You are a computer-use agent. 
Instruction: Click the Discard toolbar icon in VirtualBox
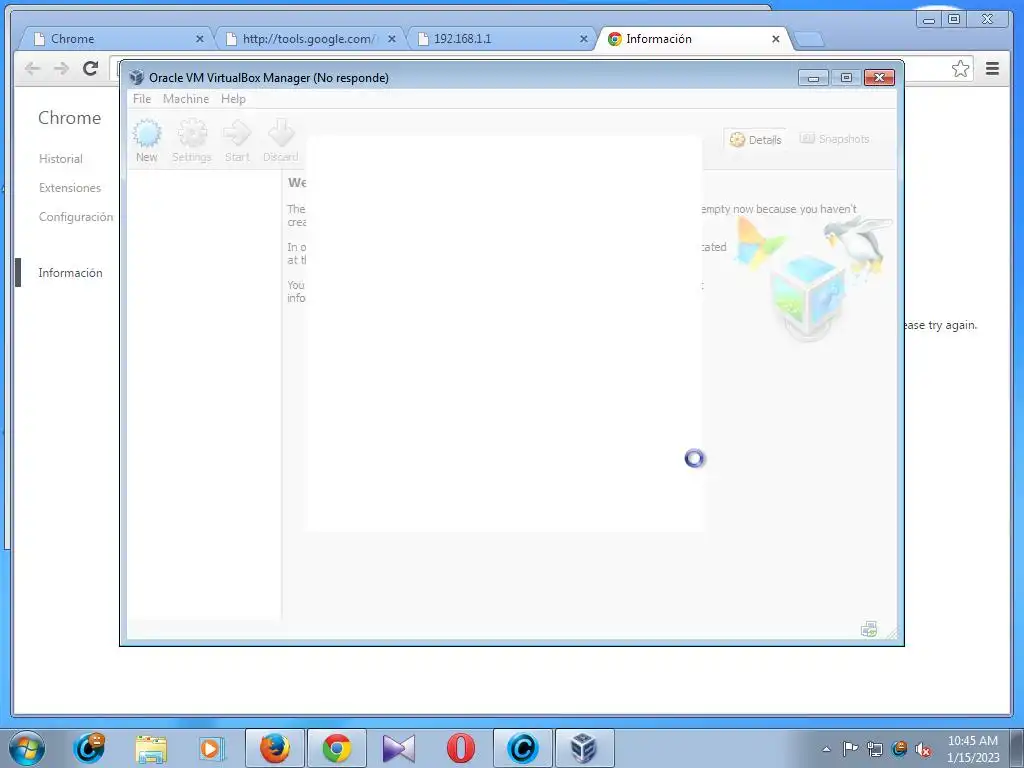[281, 140]
